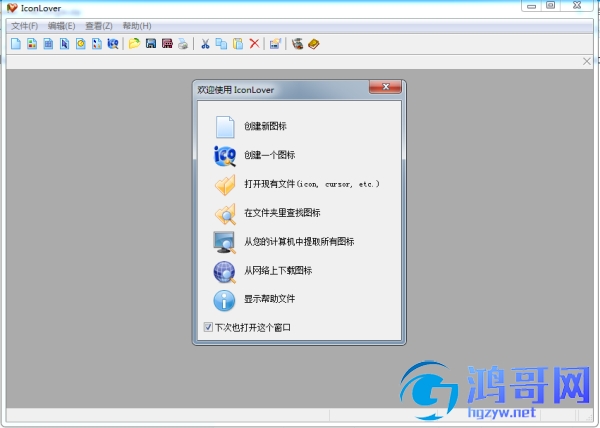
Task: Click monitor icon for 从您的计算机中提取所有图标
Action: pos(224,242)
